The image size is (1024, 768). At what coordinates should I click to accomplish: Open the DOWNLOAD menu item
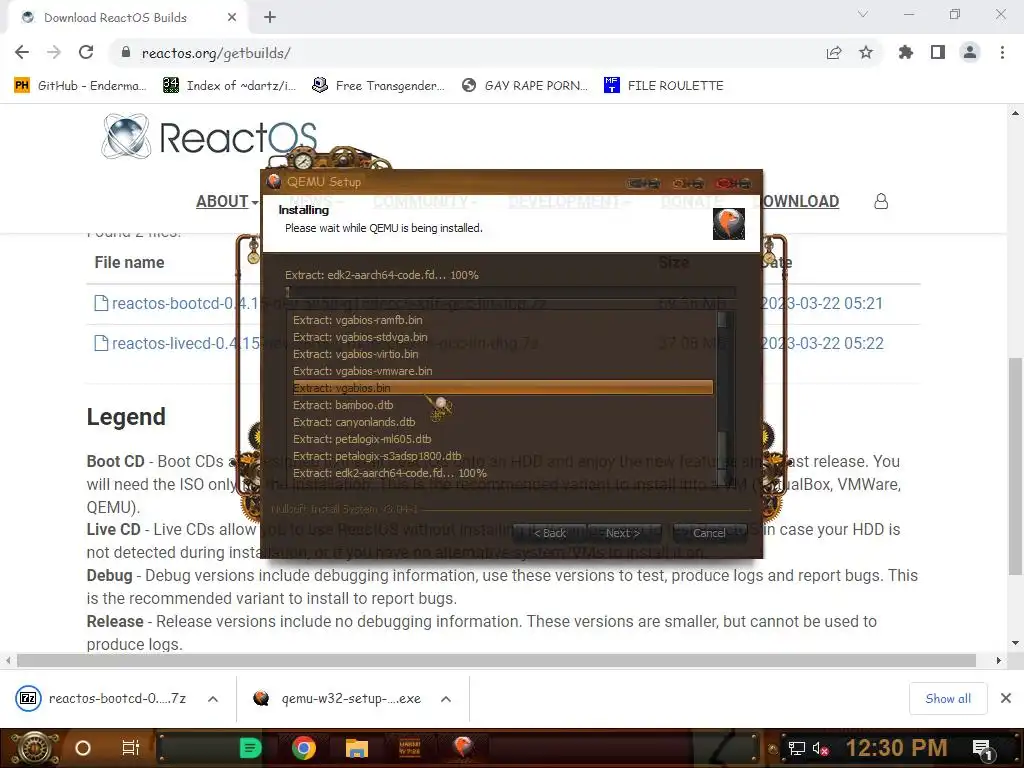(801, 201)
